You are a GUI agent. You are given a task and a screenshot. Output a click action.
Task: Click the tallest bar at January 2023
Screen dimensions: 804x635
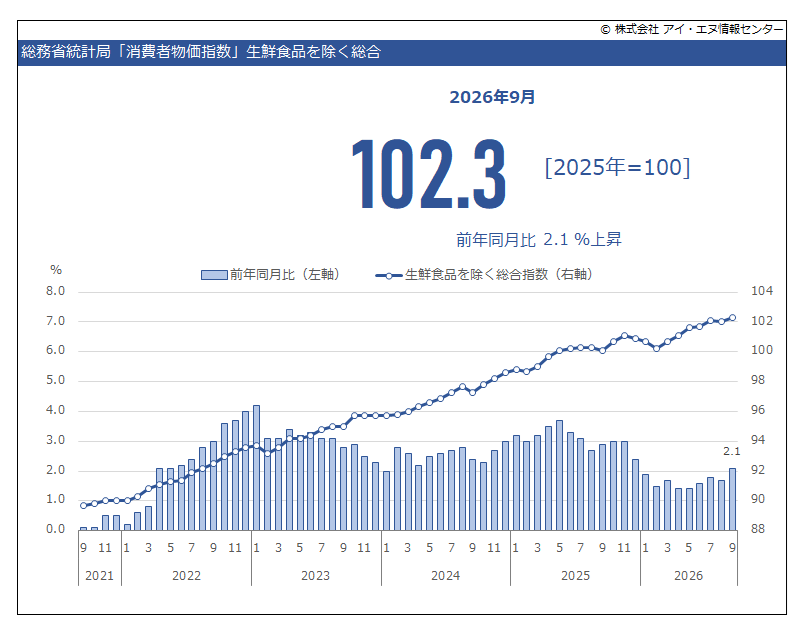coord(256,468)
